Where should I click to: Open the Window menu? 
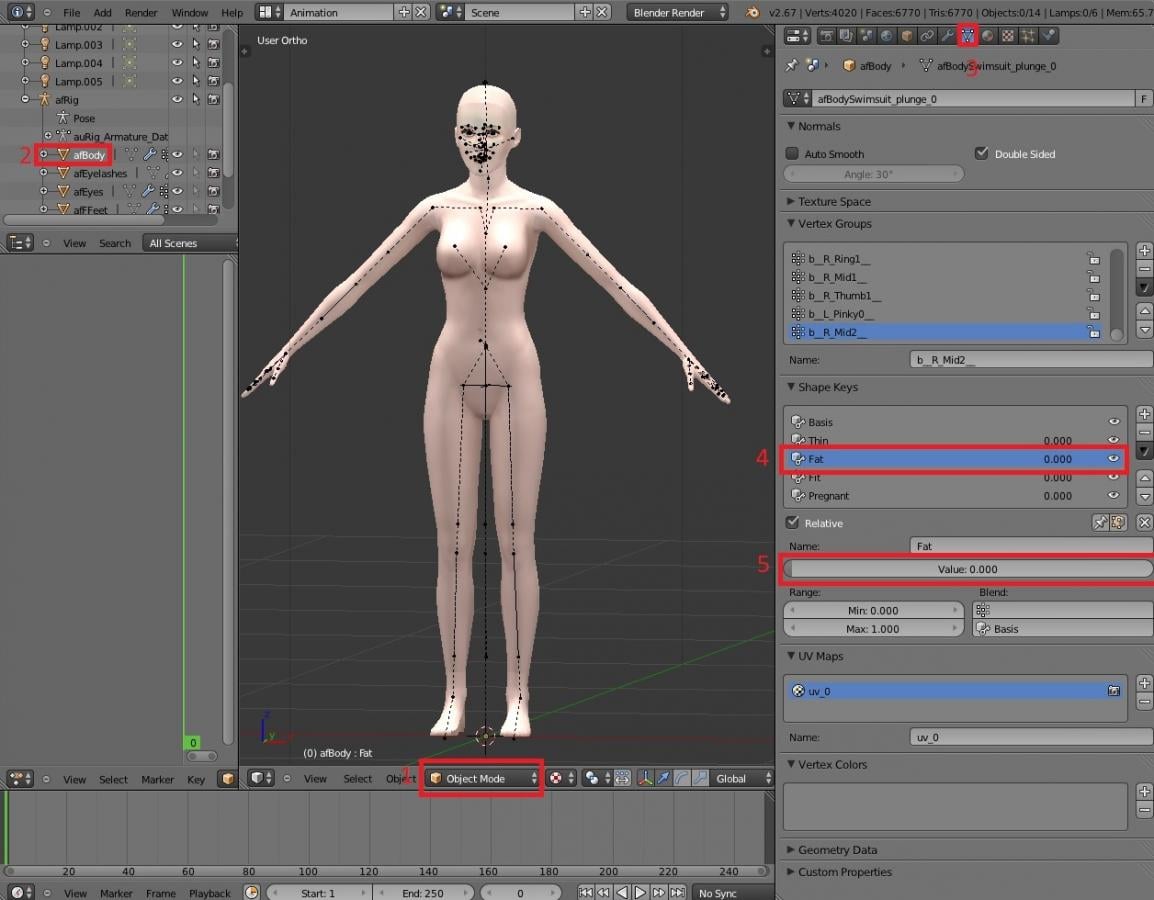pyautogui.click(x=189, y=13)
